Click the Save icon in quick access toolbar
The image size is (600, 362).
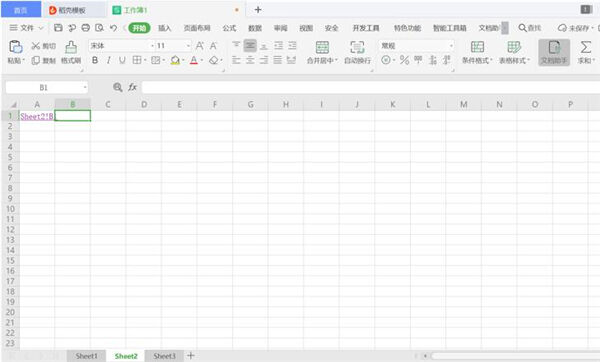pos(58,28)
